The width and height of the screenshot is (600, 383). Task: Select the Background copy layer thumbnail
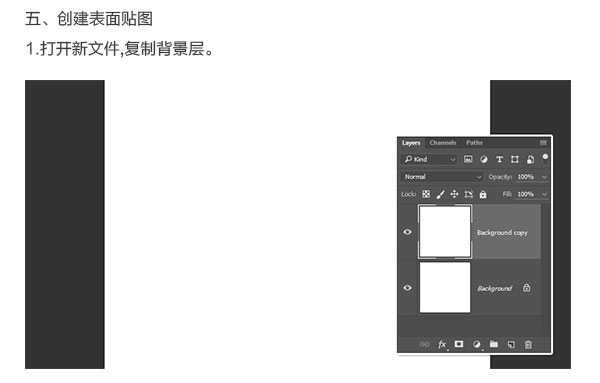[445, 232]
